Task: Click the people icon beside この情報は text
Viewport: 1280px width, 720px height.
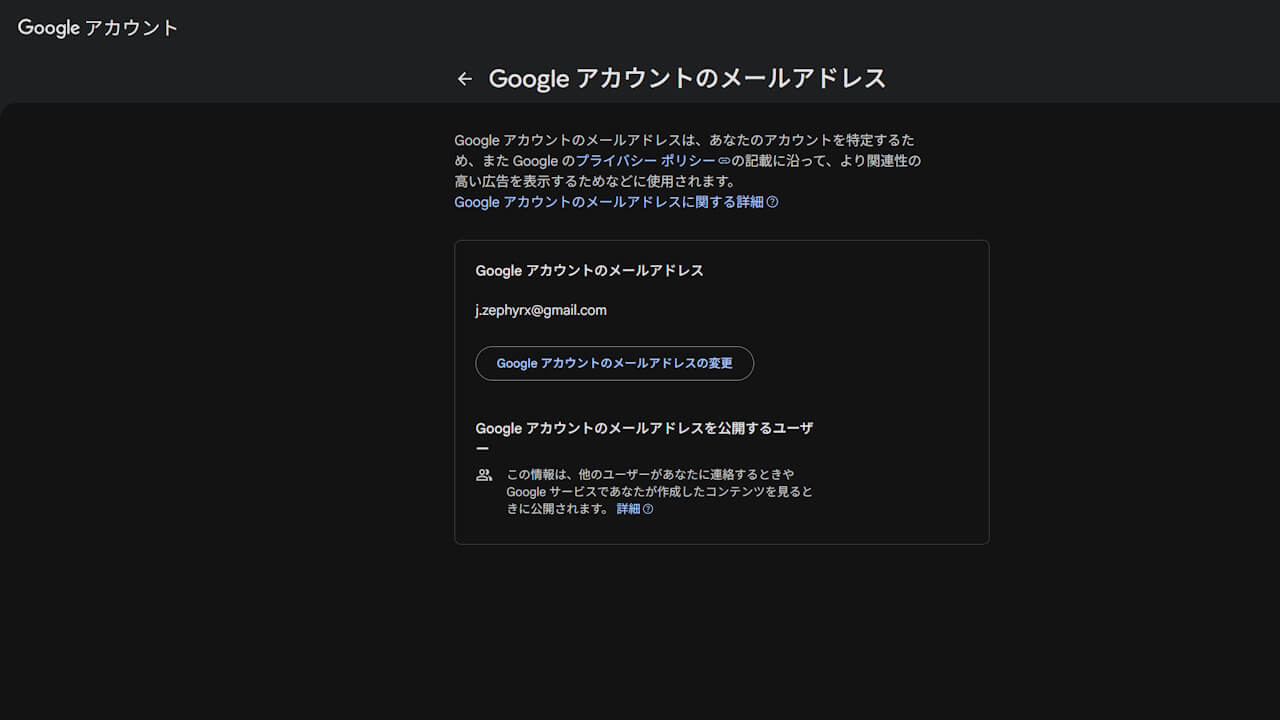Action: tap(484, 475)
